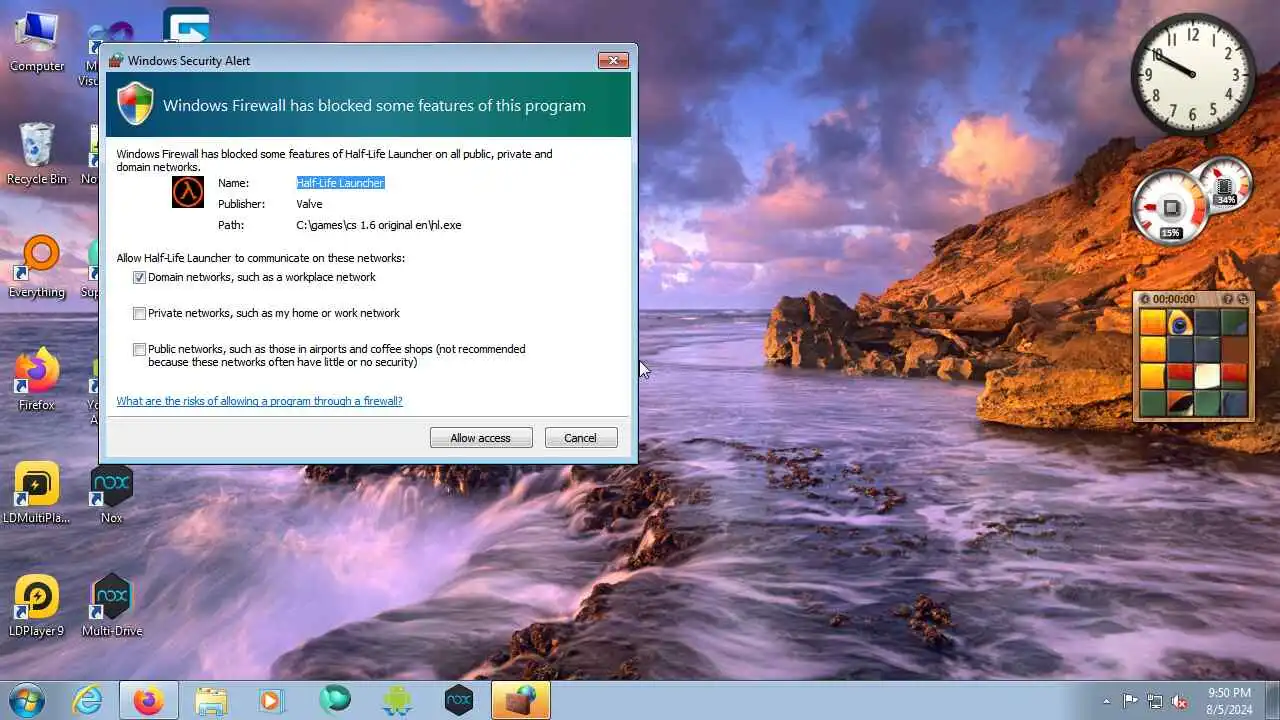Open the LDMultiPlayer desktop shortcut
The width and height of the screenshot is (1280, 720).
(37, 492)
